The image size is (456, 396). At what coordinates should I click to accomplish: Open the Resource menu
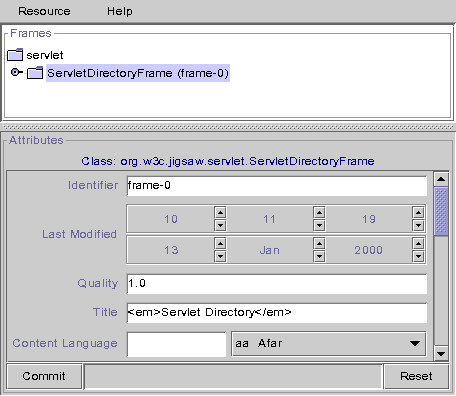point(44,11)
